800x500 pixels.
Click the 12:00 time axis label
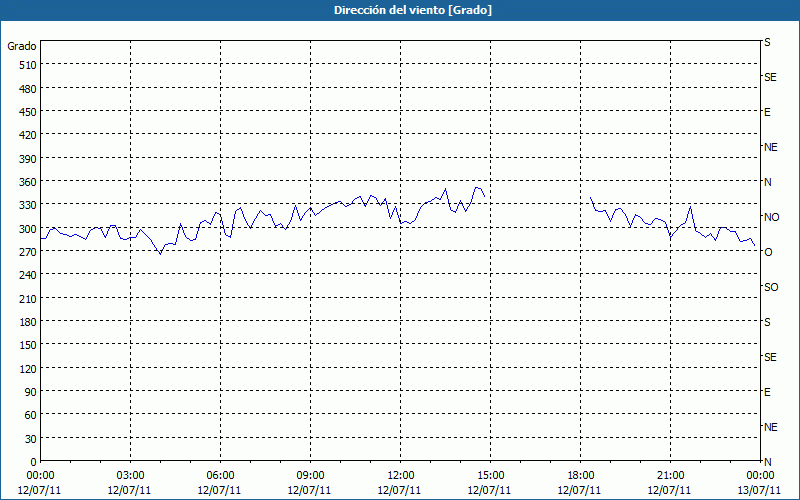401,476
